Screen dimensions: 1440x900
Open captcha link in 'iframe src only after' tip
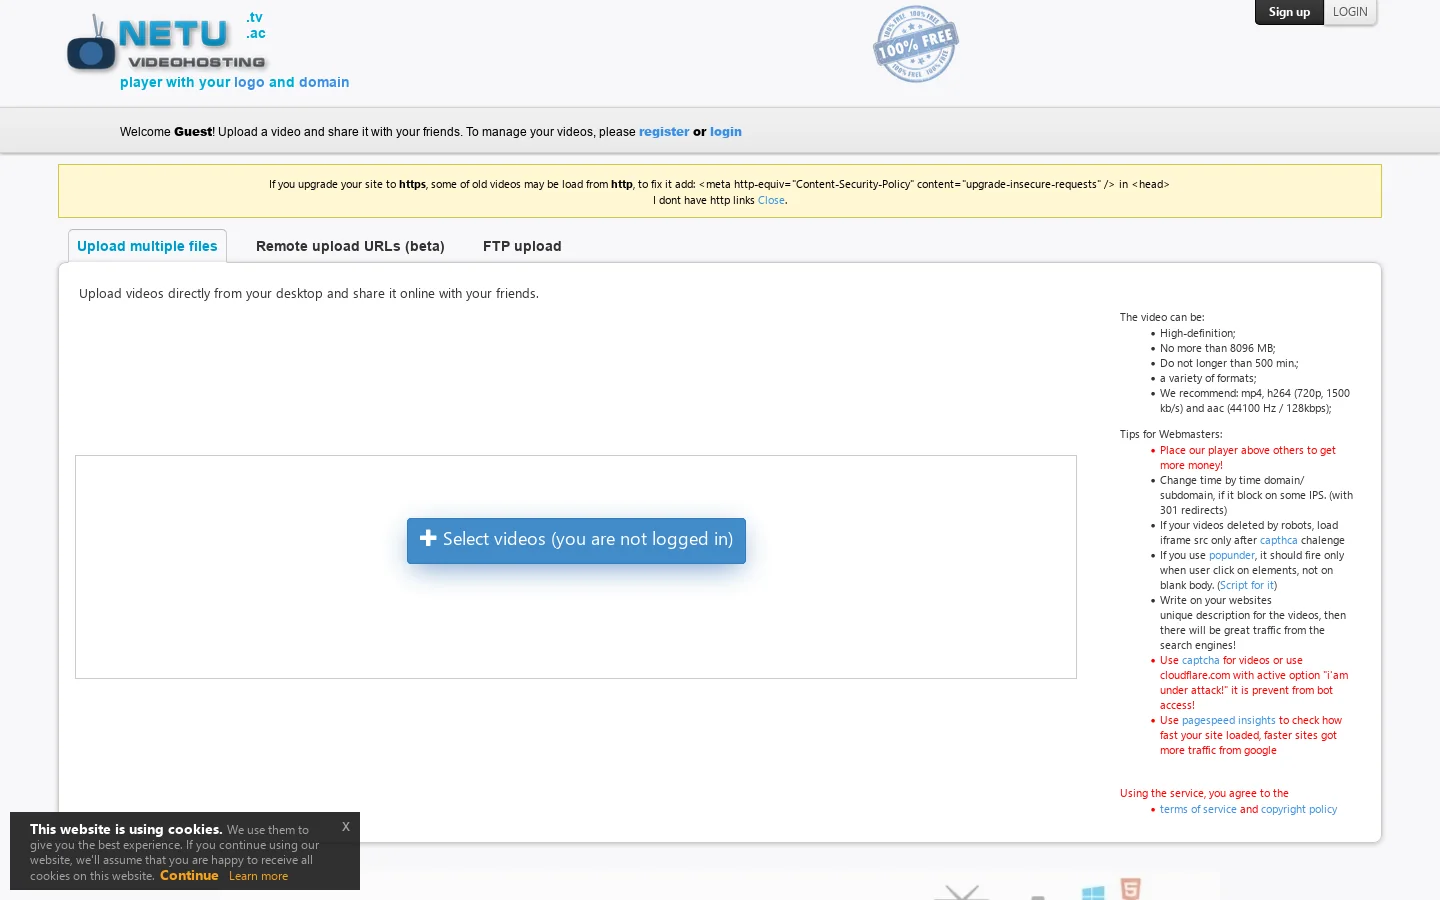click(1278, 540)
